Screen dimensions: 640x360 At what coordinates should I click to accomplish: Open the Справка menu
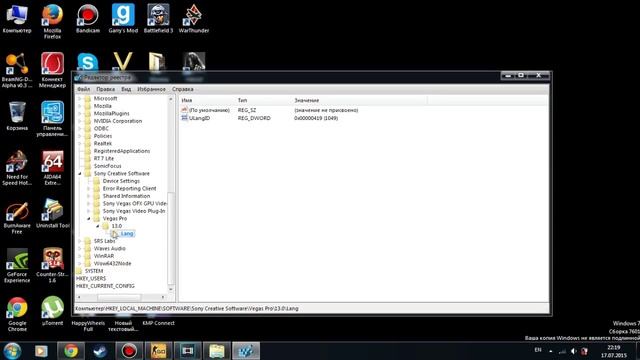click(x=182, y=89)
